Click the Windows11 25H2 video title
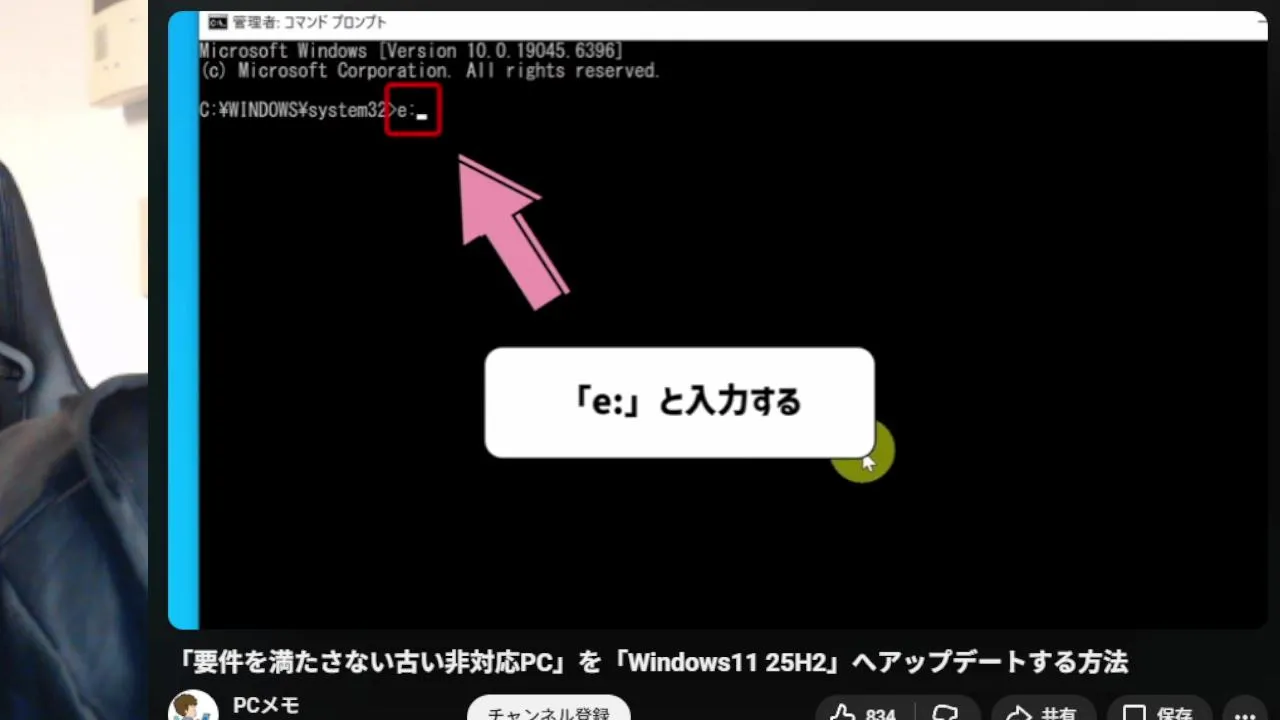1280x720 pixels. (653, 661)
